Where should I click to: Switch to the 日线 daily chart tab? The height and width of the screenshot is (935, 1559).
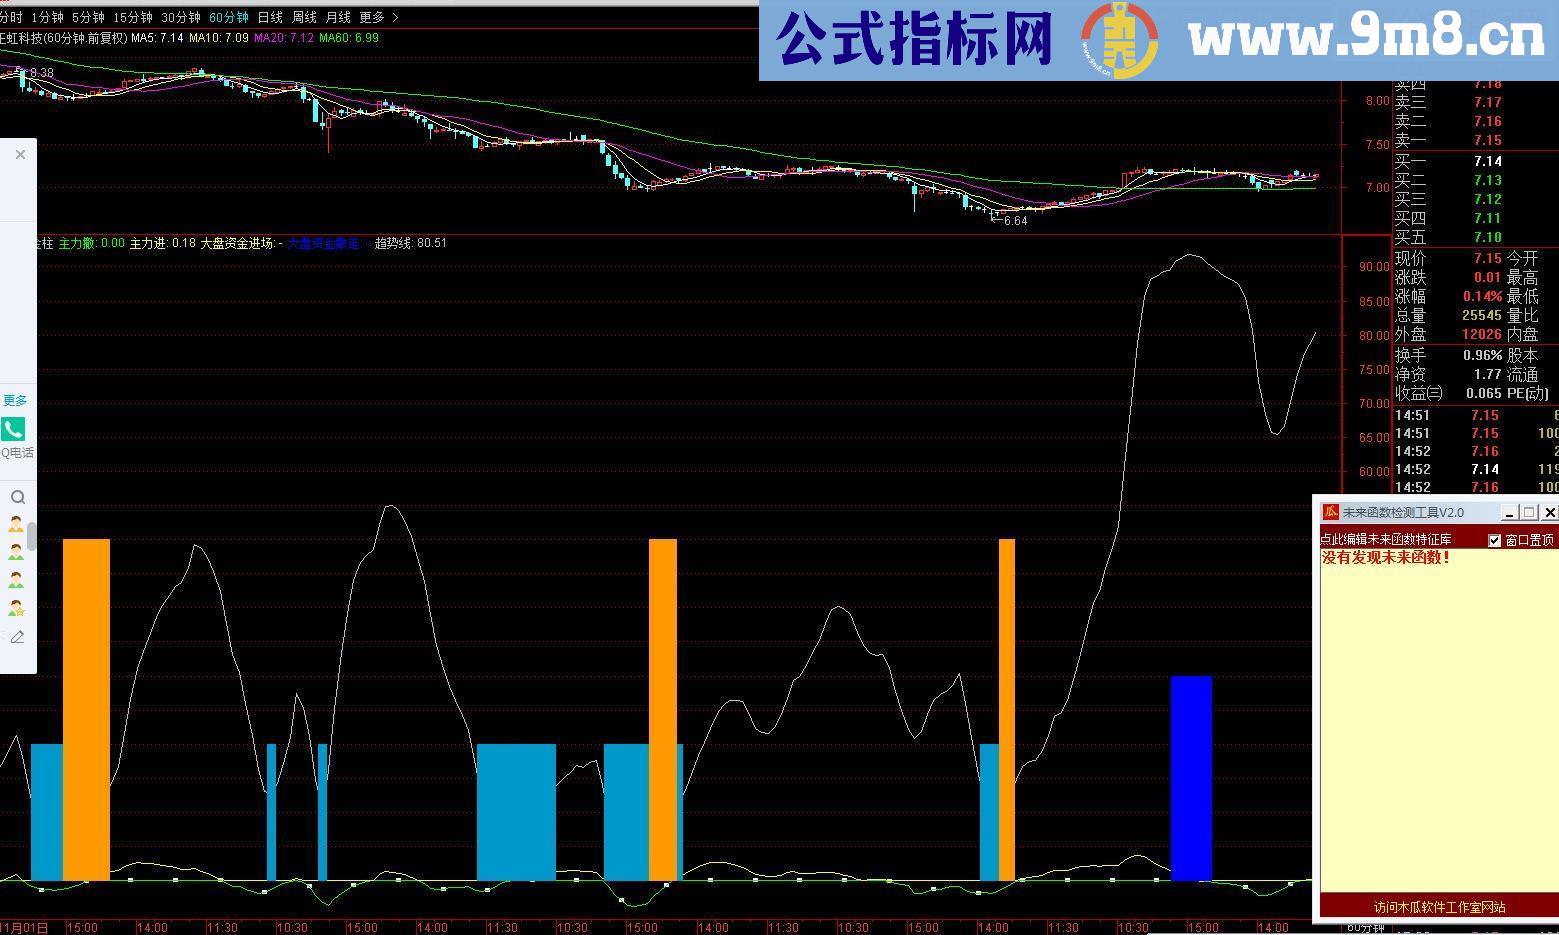click(270, 17)
